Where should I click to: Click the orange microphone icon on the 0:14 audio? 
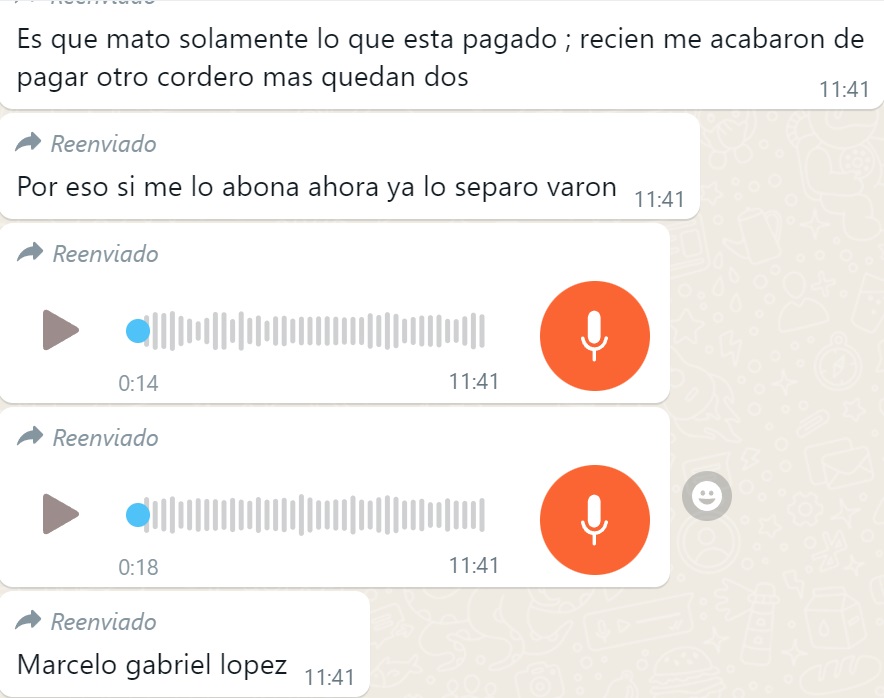595,336
